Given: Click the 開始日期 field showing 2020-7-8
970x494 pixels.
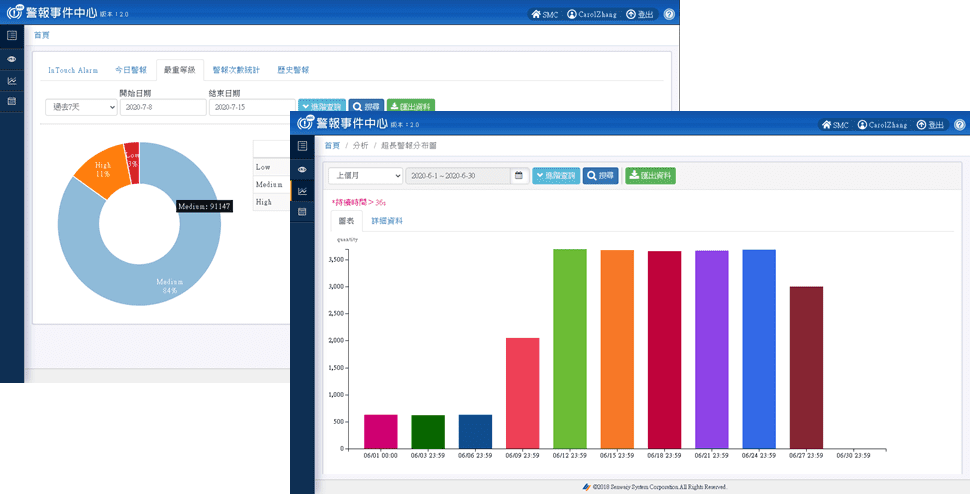Looking at the screenshot, I should [x=162, y=107].
